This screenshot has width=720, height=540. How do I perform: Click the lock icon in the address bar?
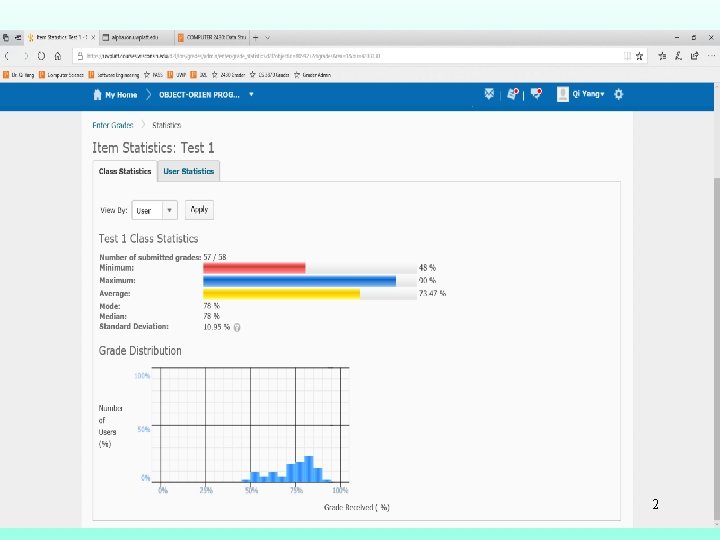point(80,56)
